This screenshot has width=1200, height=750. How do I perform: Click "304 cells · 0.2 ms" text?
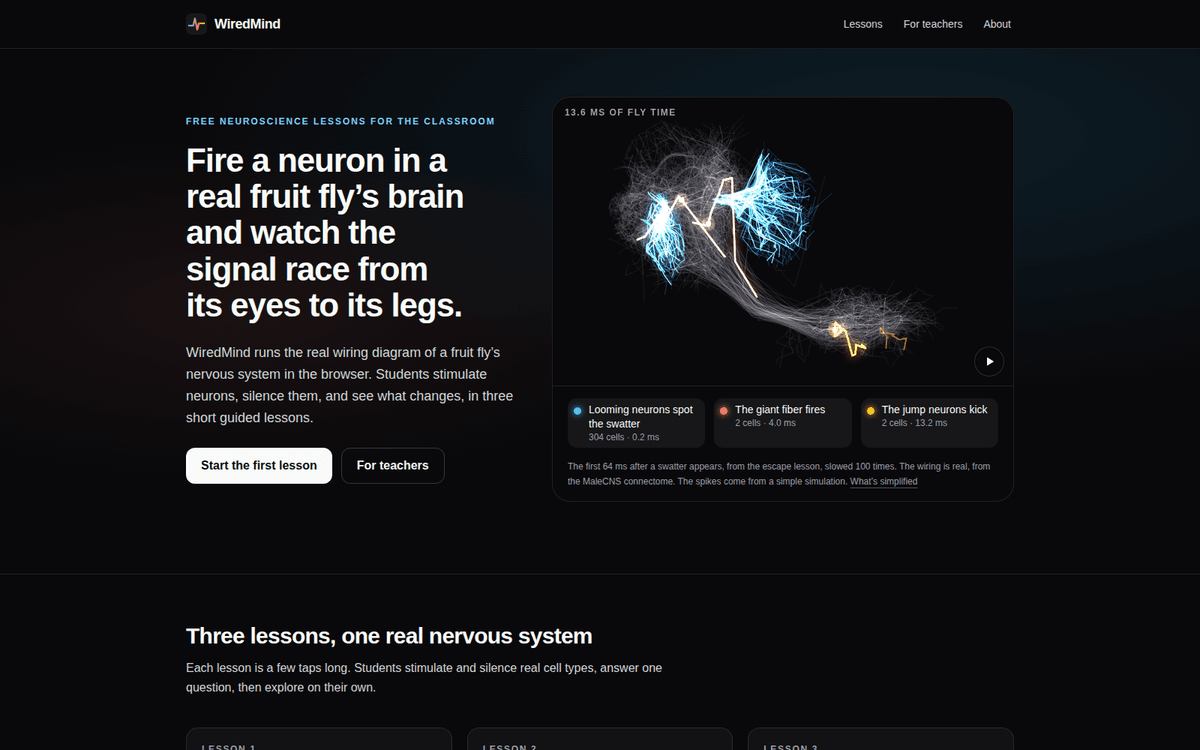[x=624, y=438]
